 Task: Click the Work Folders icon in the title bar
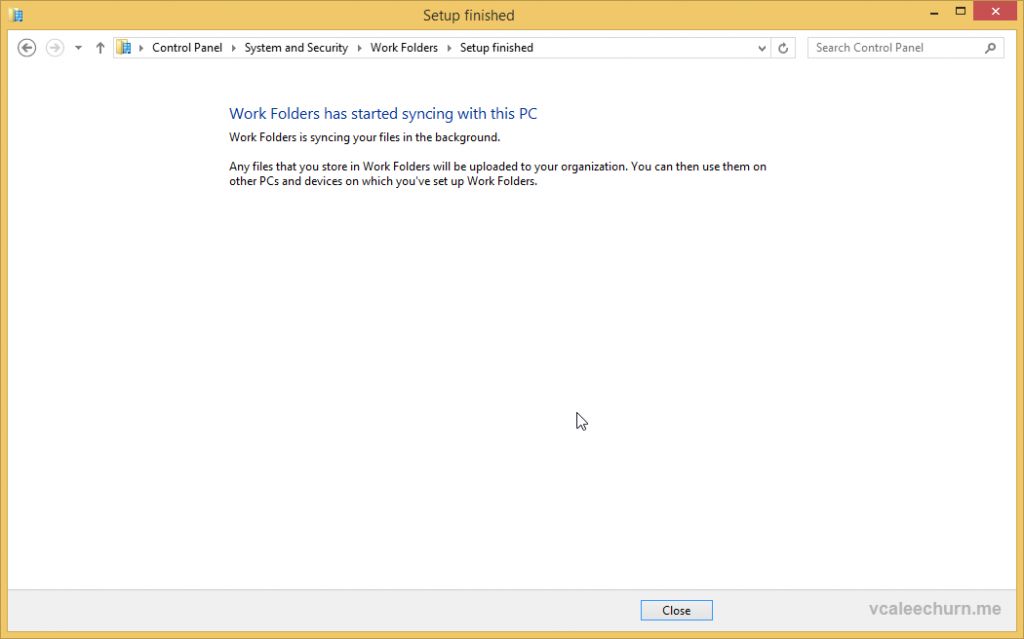tap(16, 14)
